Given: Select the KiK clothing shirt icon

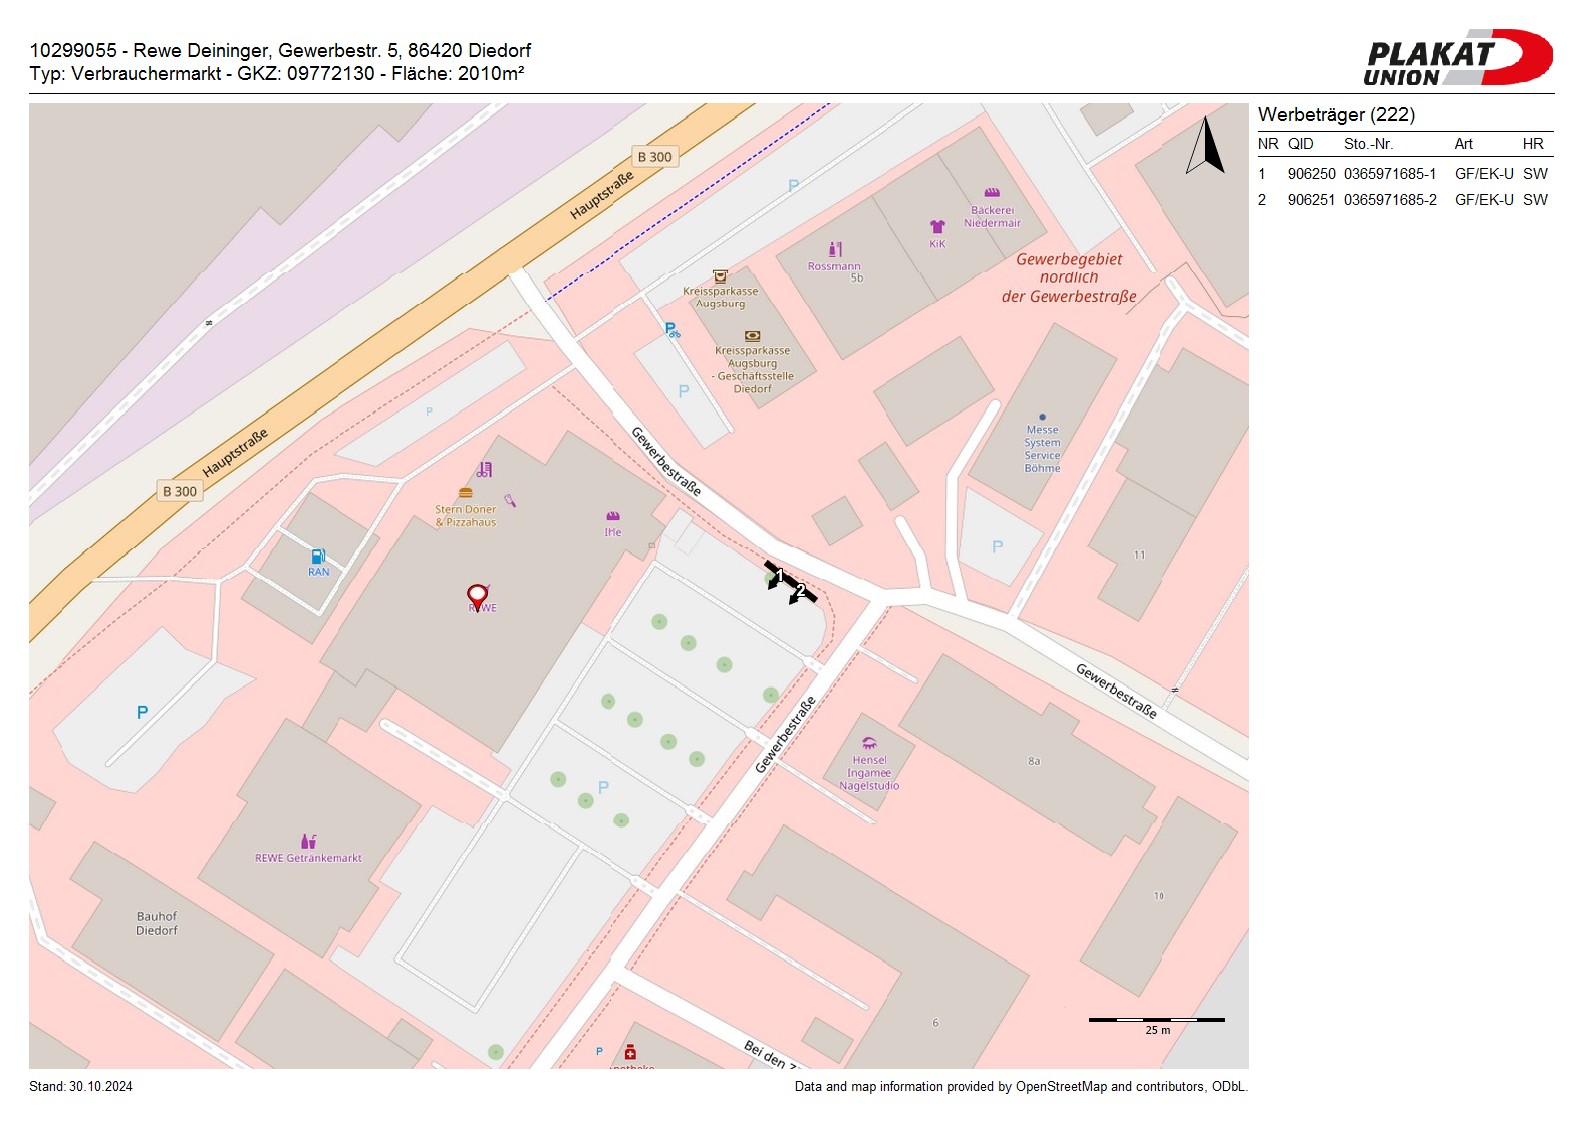Looking at the screenshot, I should [937, 227].
